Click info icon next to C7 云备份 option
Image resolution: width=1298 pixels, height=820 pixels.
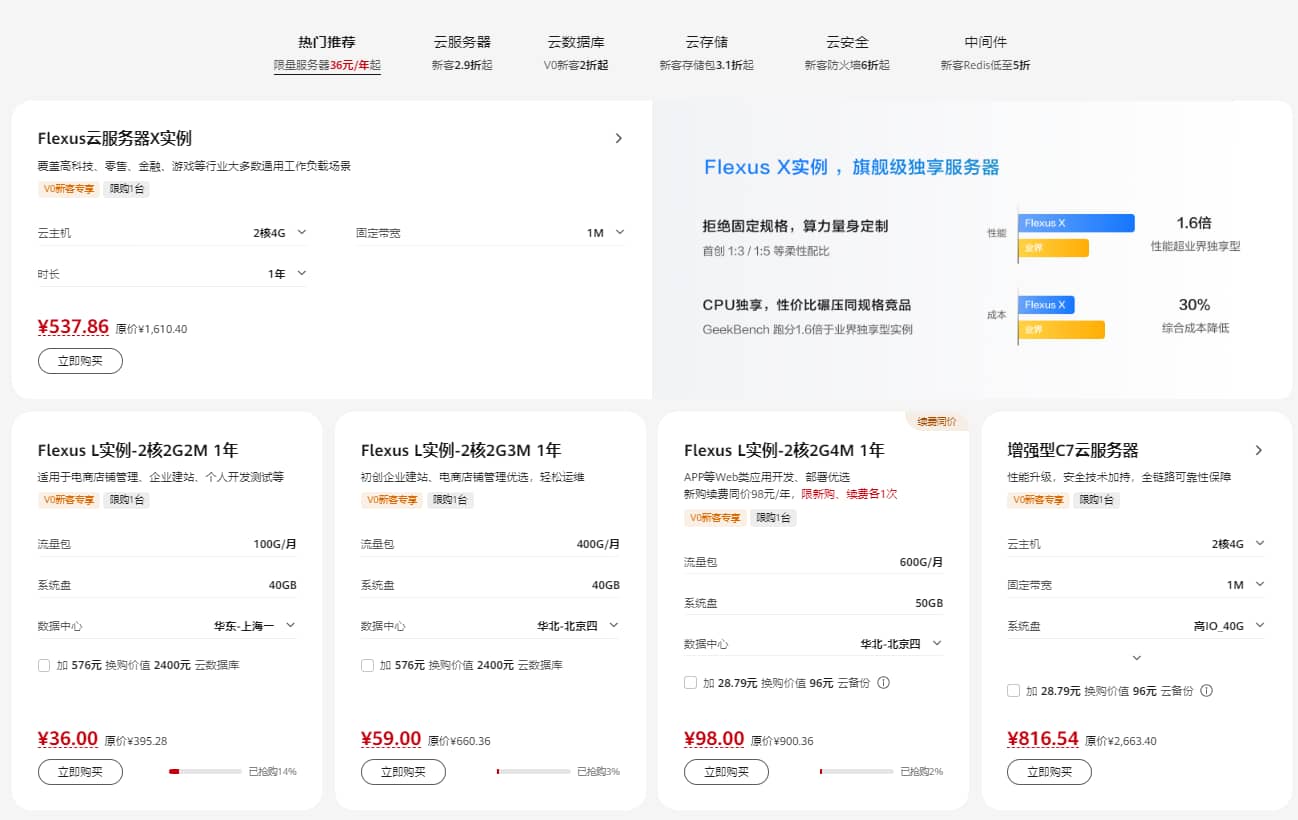click(x=1206, y=691)
